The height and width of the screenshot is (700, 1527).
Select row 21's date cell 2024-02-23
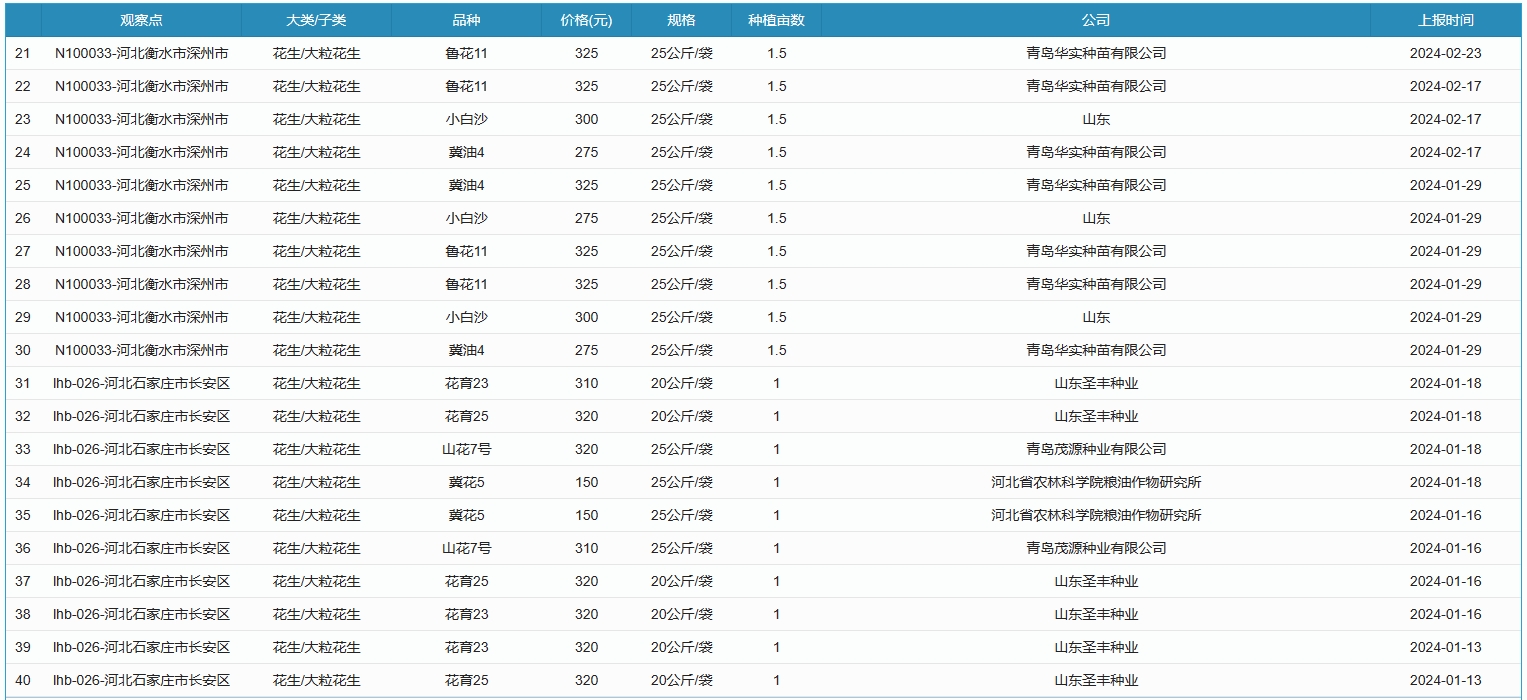coord(1445,53)
